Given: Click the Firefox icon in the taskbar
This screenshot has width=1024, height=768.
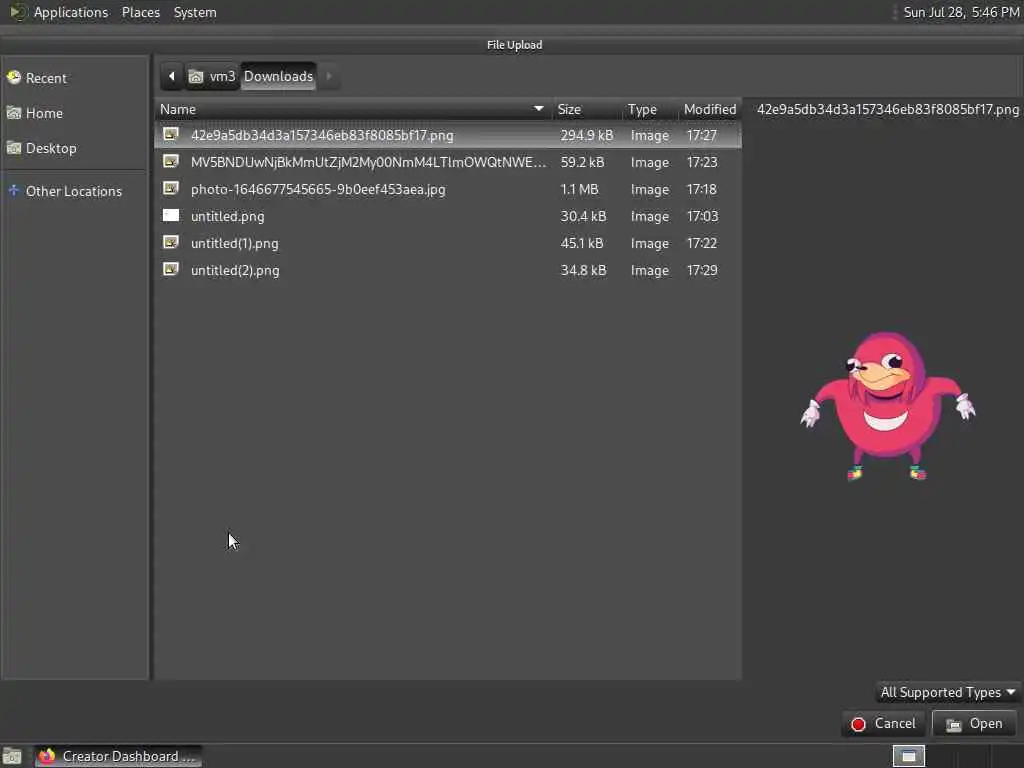Looking at the screenshot, I should pyautogui.click(x=46, y=756).
